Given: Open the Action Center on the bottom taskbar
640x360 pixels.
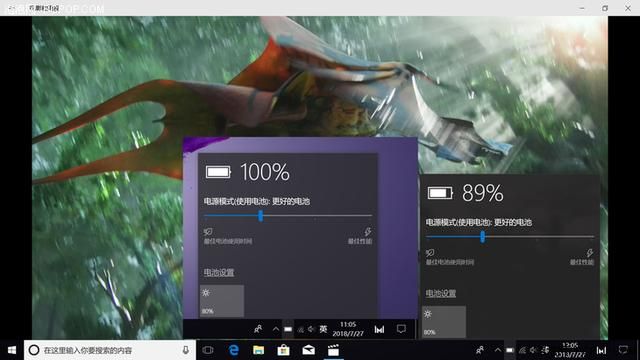Looking at the screenshot, I should click(x=623, y=350).
